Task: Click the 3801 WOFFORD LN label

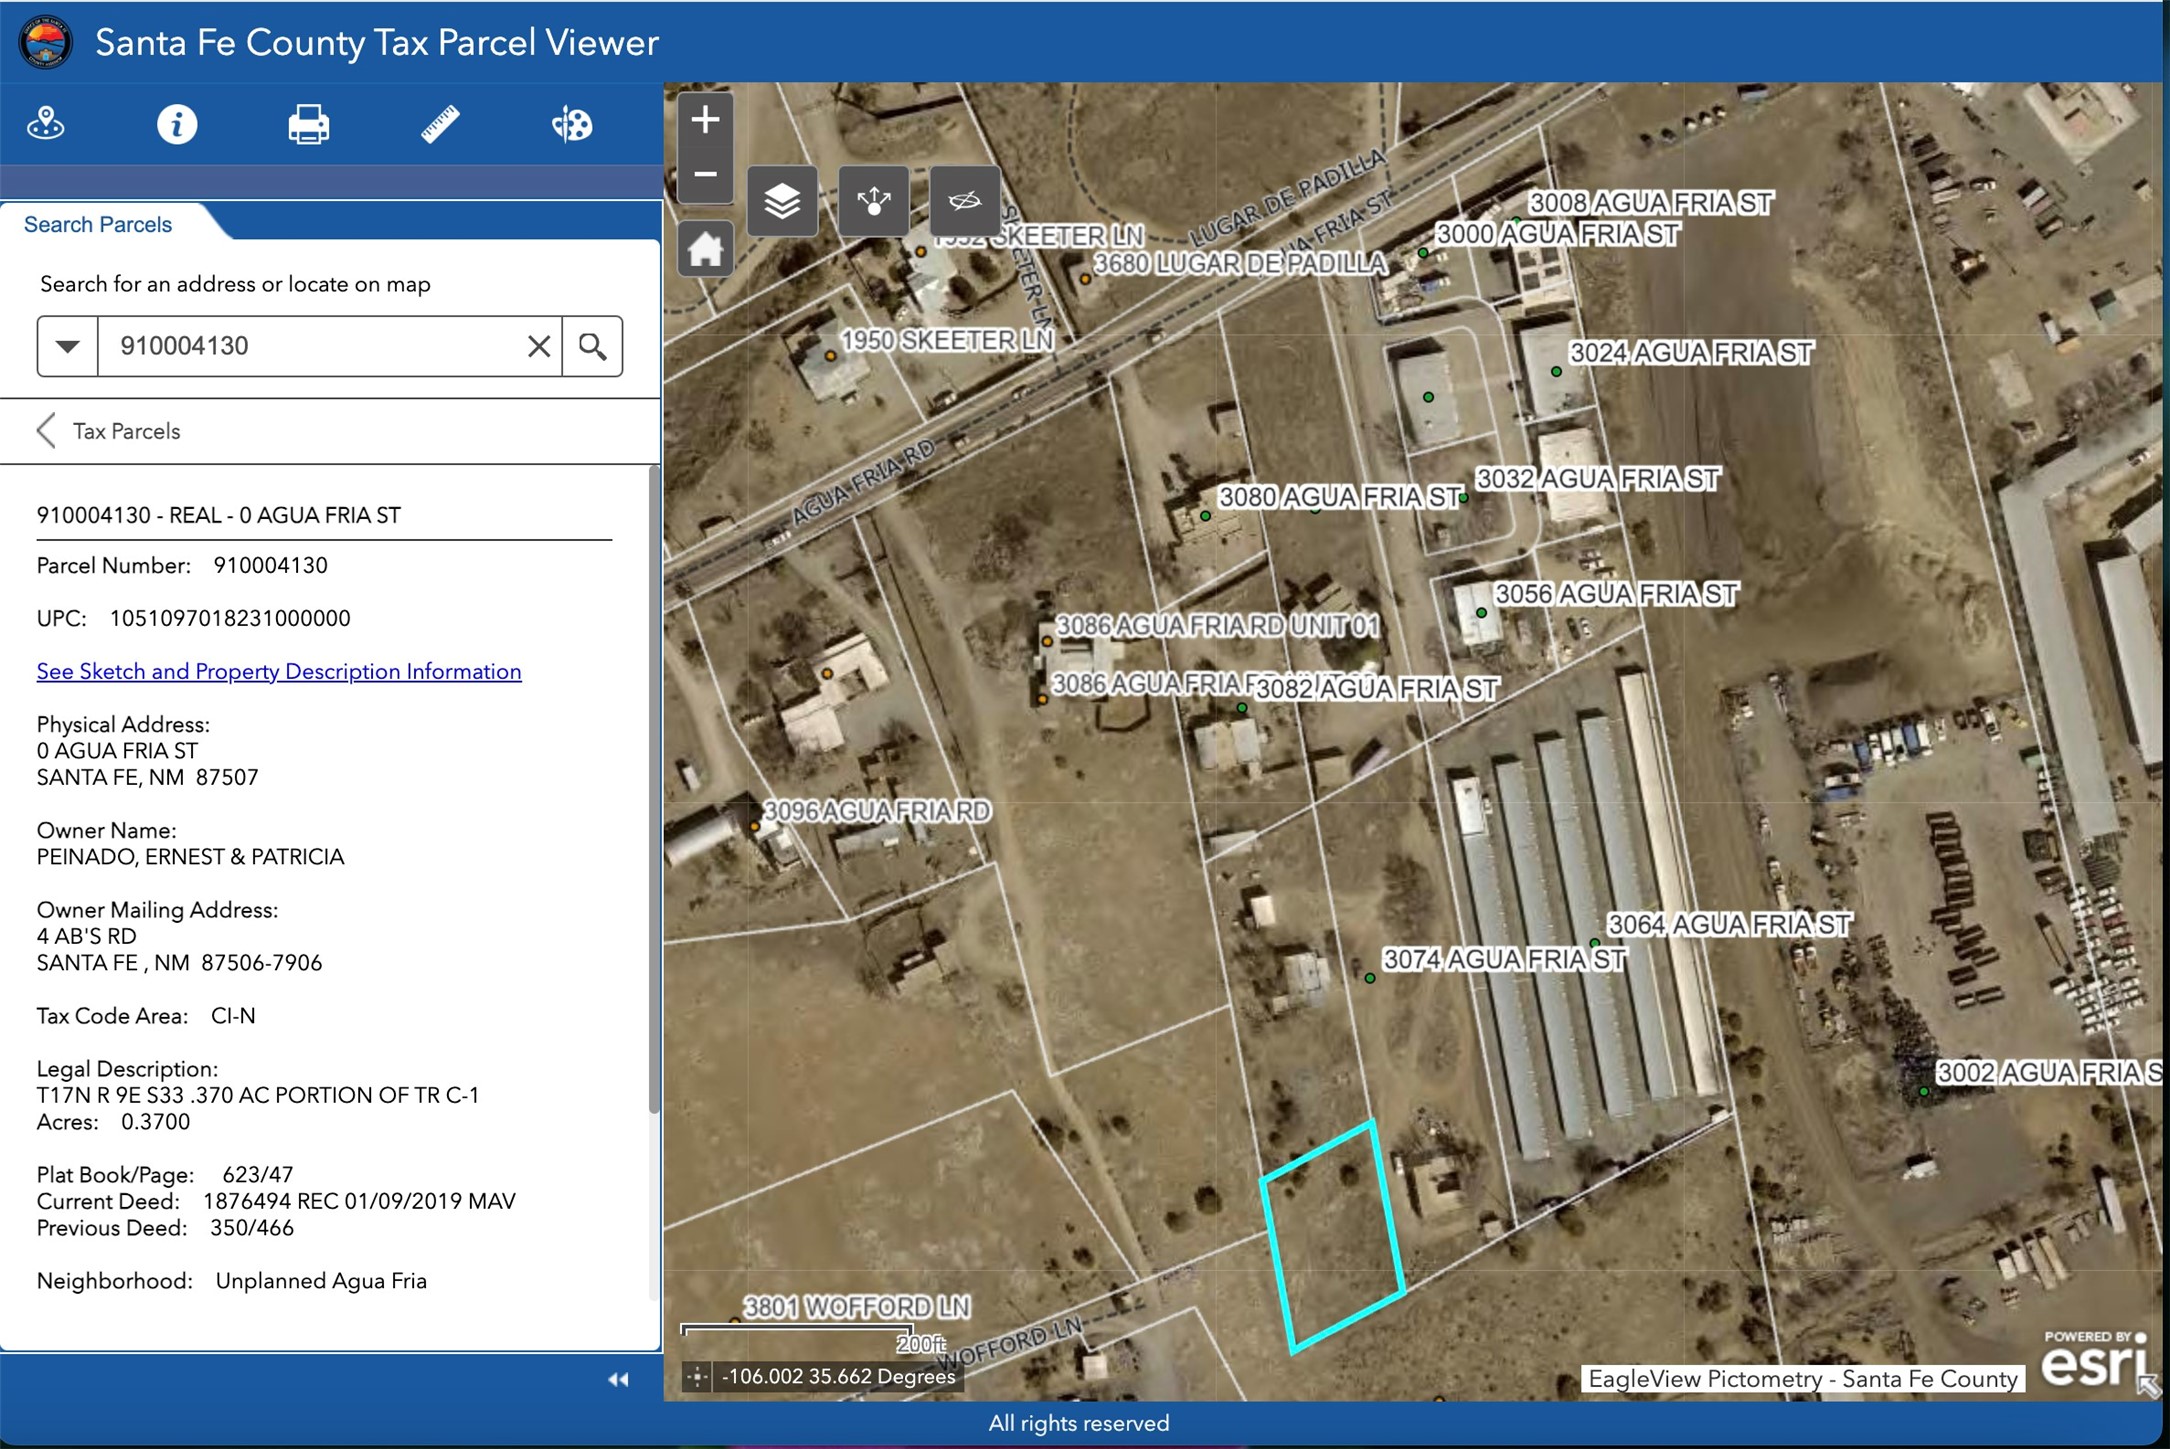Action: click(857, 1307)
